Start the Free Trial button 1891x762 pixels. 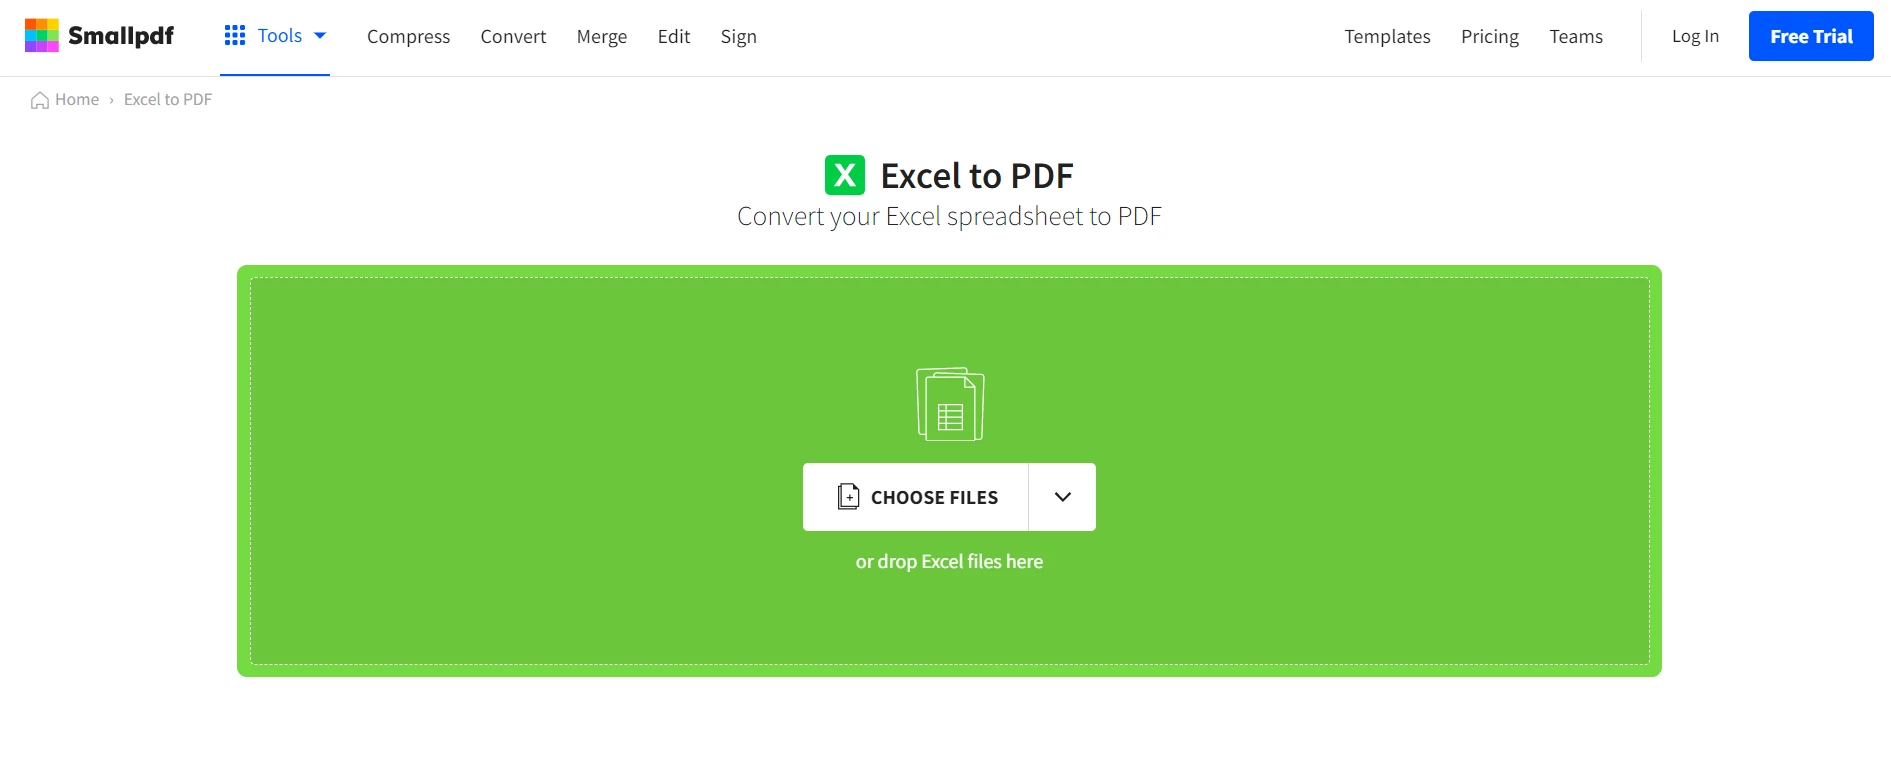(1811, 36)
